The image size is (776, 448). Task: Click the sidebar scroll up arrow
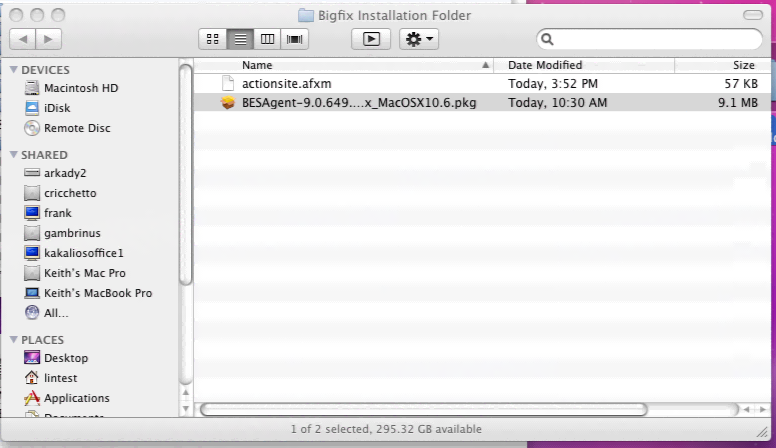click(186, 393)
